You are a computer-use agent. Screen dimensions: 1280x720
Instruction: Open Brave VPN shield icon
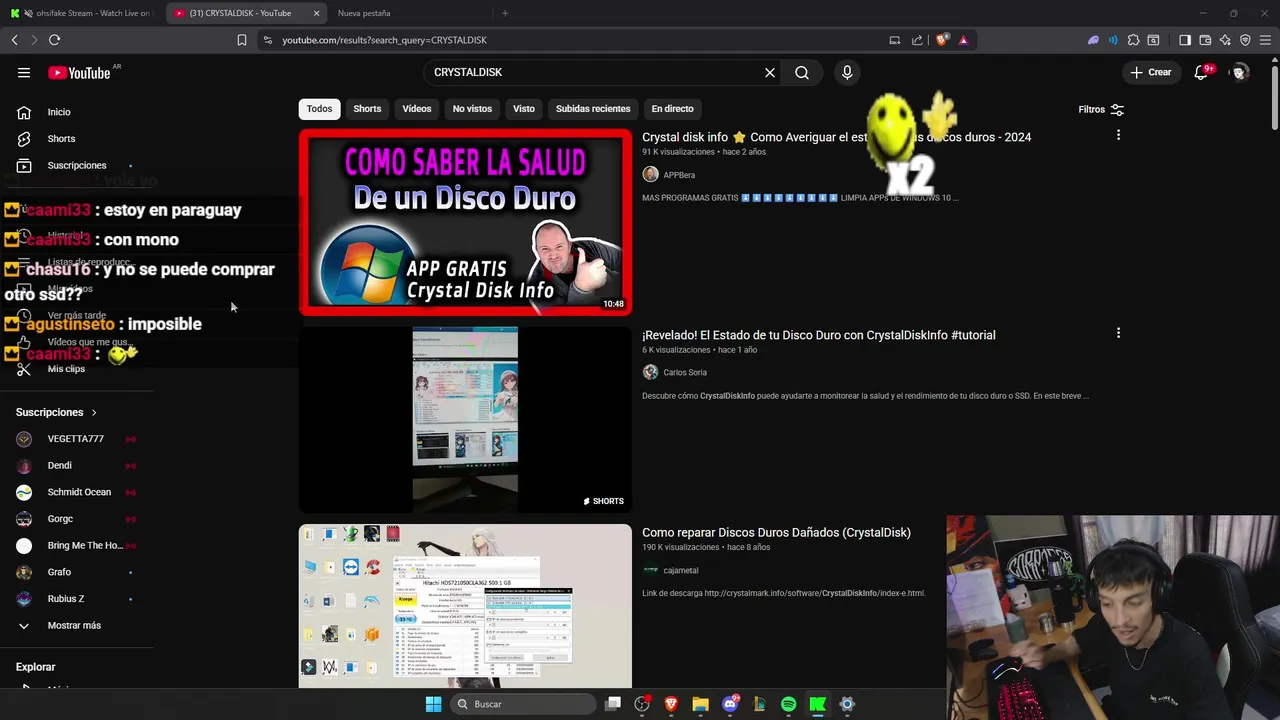(1245, 40)
